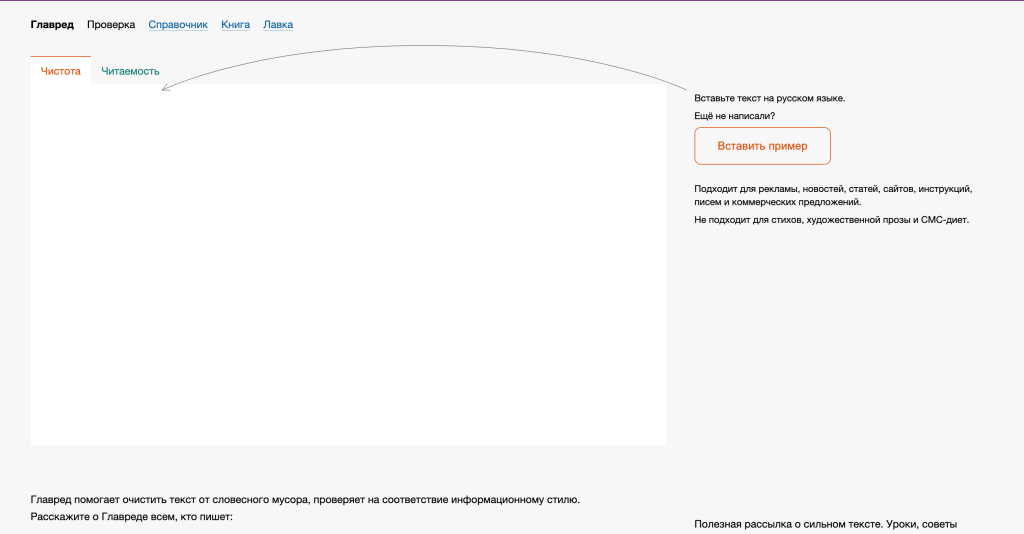1024x534 pixels.
Task: Click the Вставить пример button
Action: 762,146
